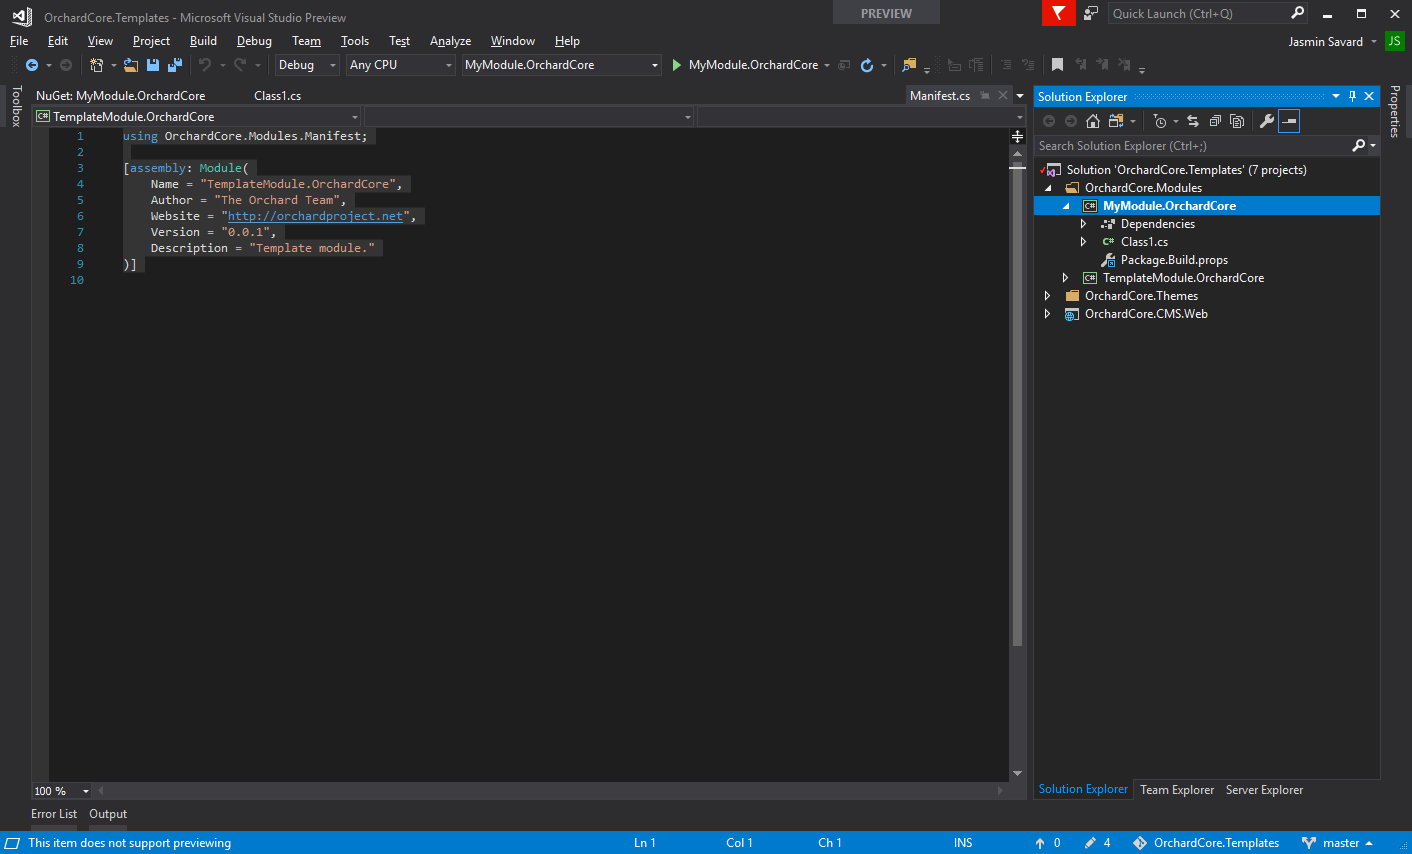The image size is (1412, 854).
Task: Save the current file with Save icon
Action: pos(153,65)
